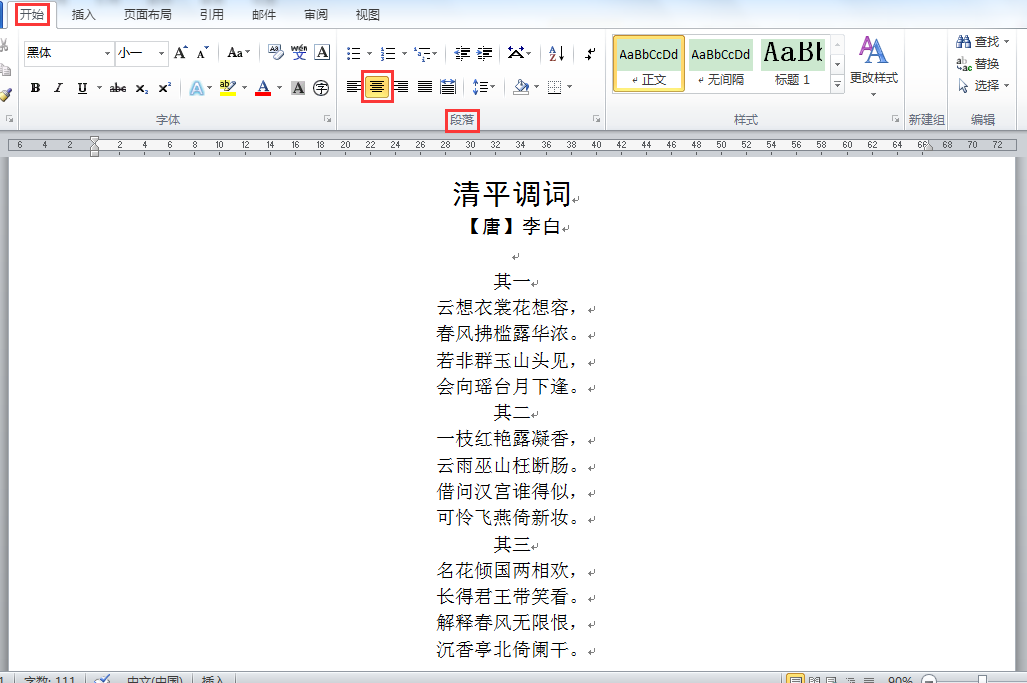1027x683 pixels.
Task: Open the phonetic guide (wén) tool
Action: (299, 52)
